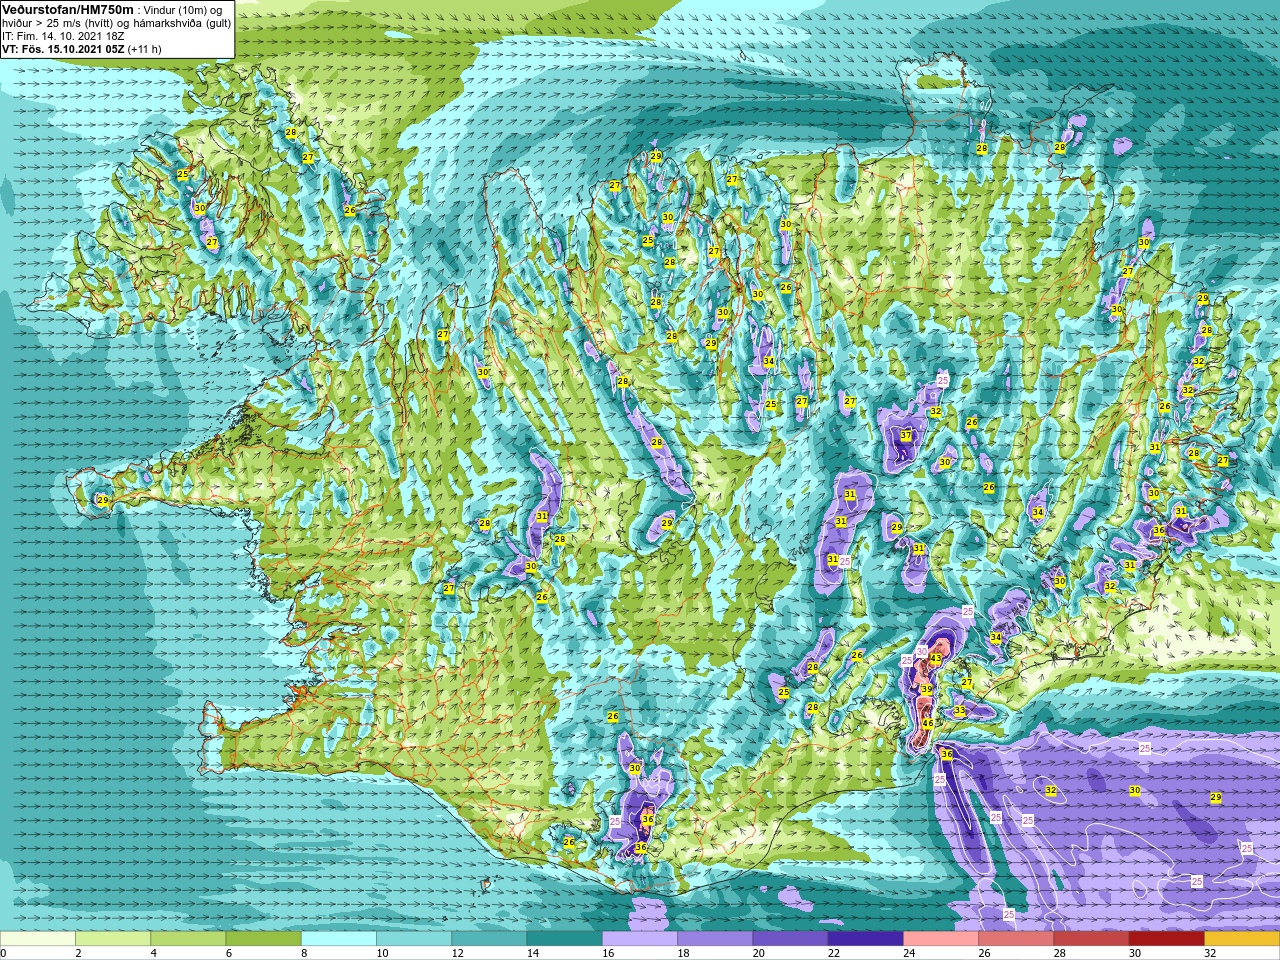Viewport: 1280px width, 960px height.
Task: Click the 'VT: Fös. 15.10.2021 05Z' valid time
Action: [62, 48]
